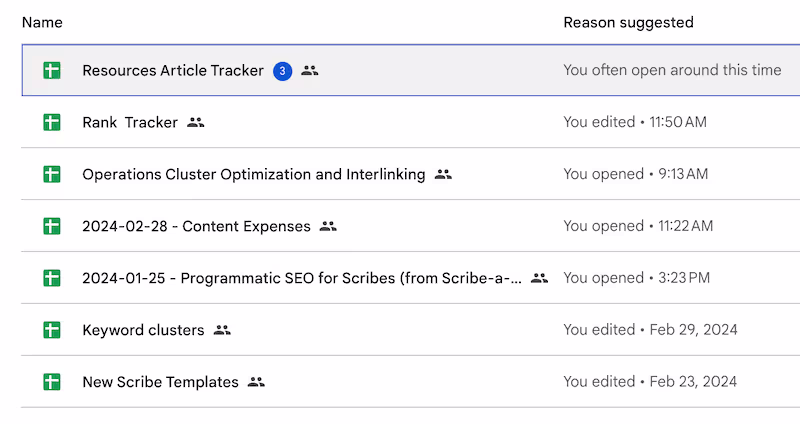Viewport: 800px width, 424px height.
Task: Click the blue 3 badge on Resources Article Tracker
Action: 283,71
